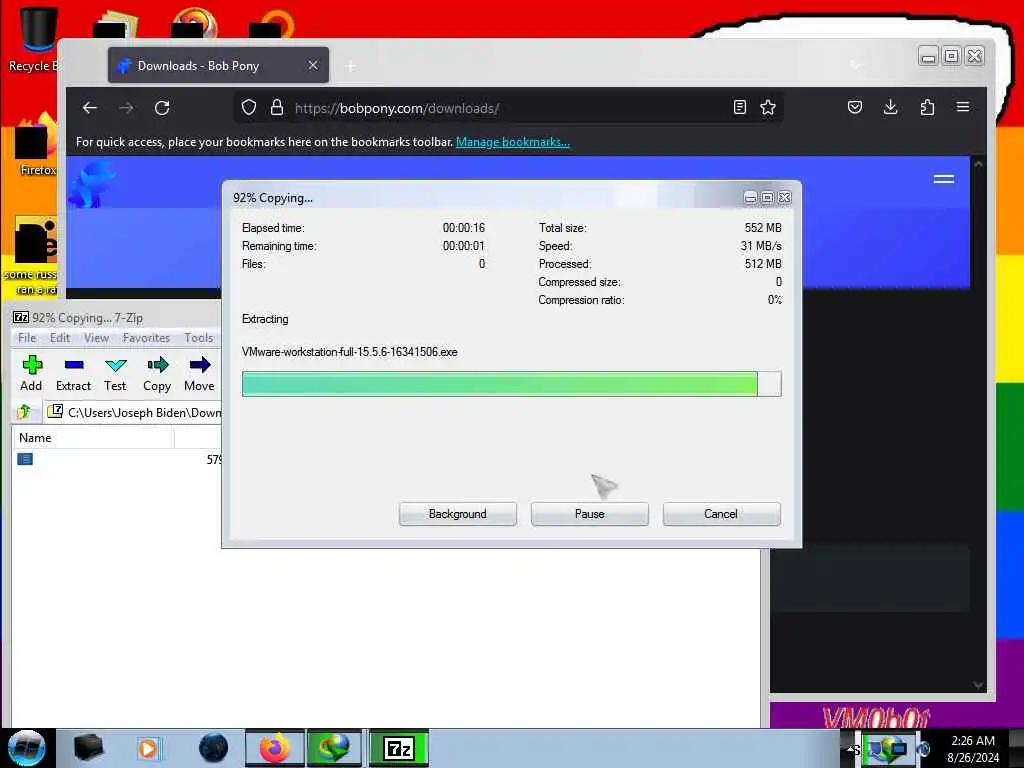Reload the Bob Pony downloads page
Image resolution: width=1024 pixels, height=768 pixels.
pos(162,108)
